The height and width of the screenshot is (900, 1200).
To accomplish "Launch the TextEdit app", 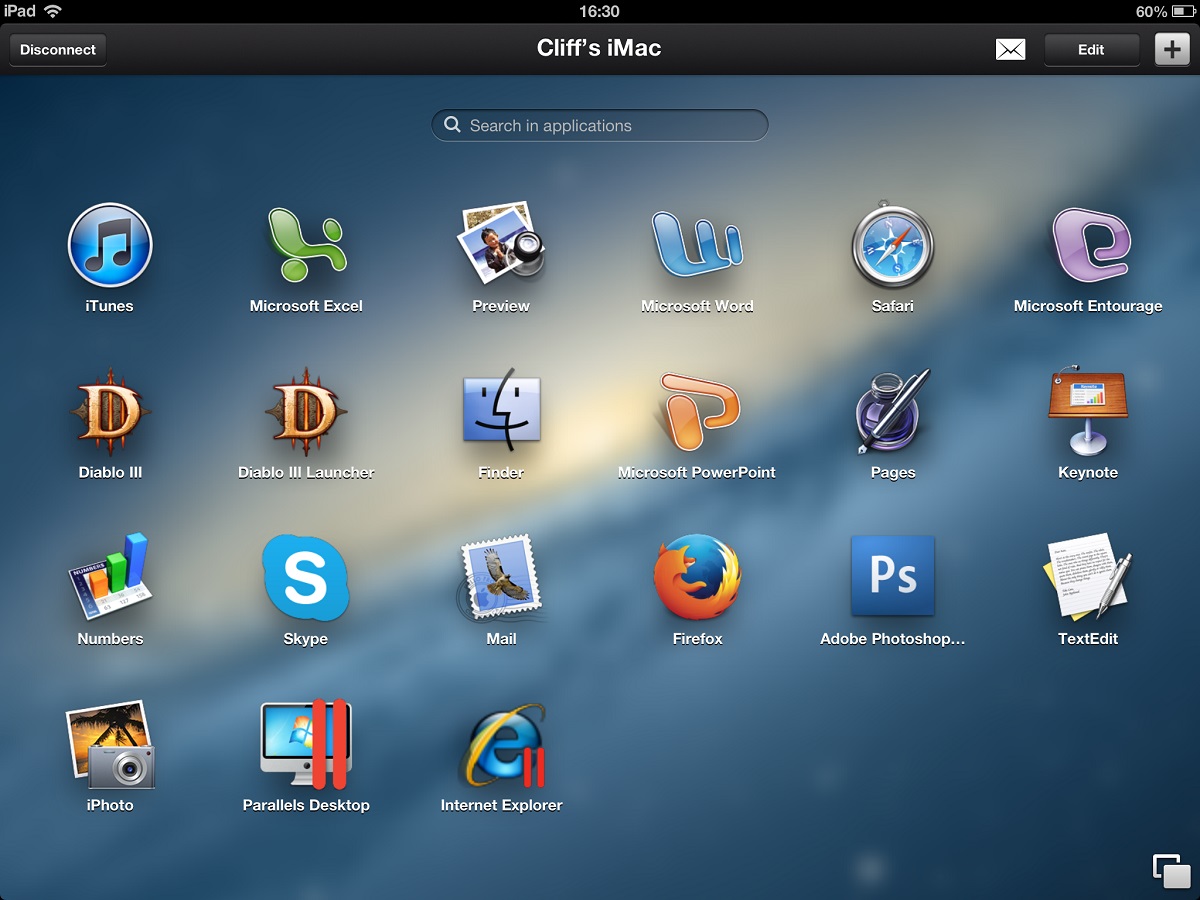I will click(x=1088, y=577).
